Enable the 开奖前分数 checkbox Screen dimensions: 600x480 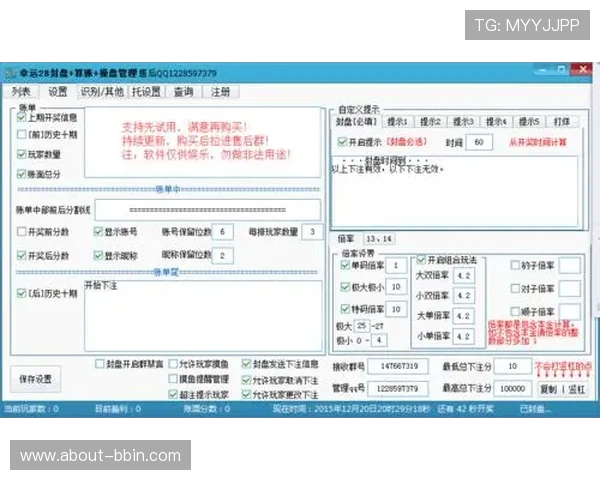click(x=21, y=232)
